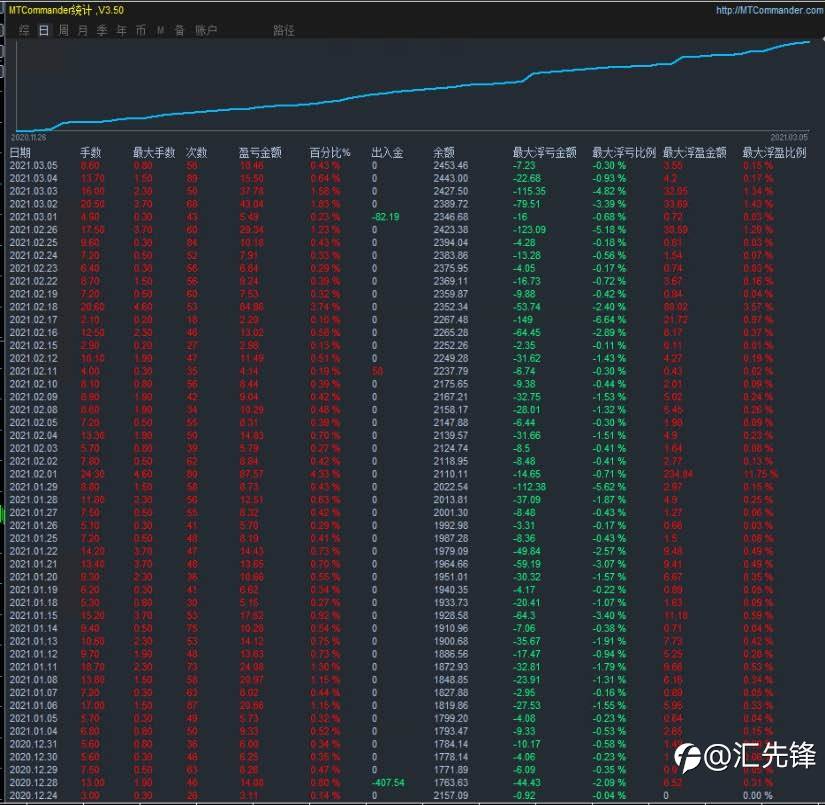
Task: Click the MTCommander统计 V3.50 title
Action: click(x=66, y=10)
